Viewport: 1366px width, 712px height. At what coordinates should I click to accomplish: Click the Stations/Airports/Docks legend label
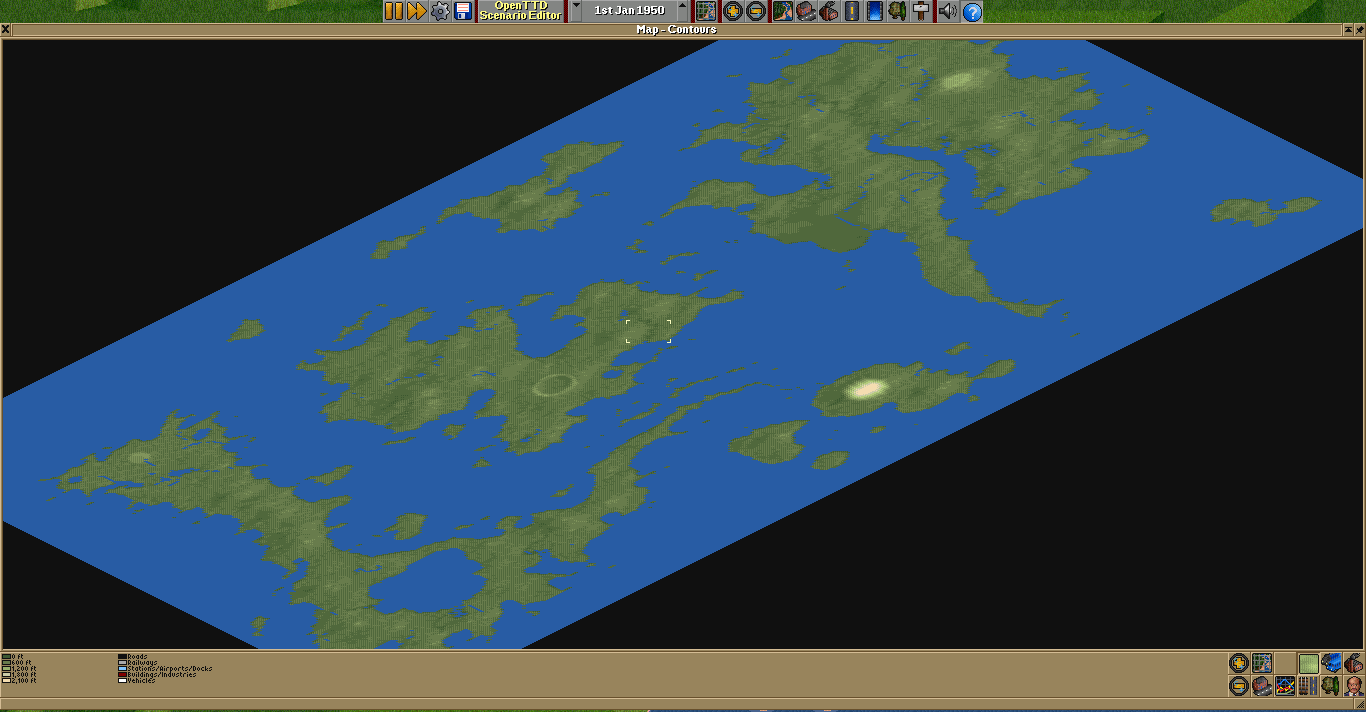[170, 669]
